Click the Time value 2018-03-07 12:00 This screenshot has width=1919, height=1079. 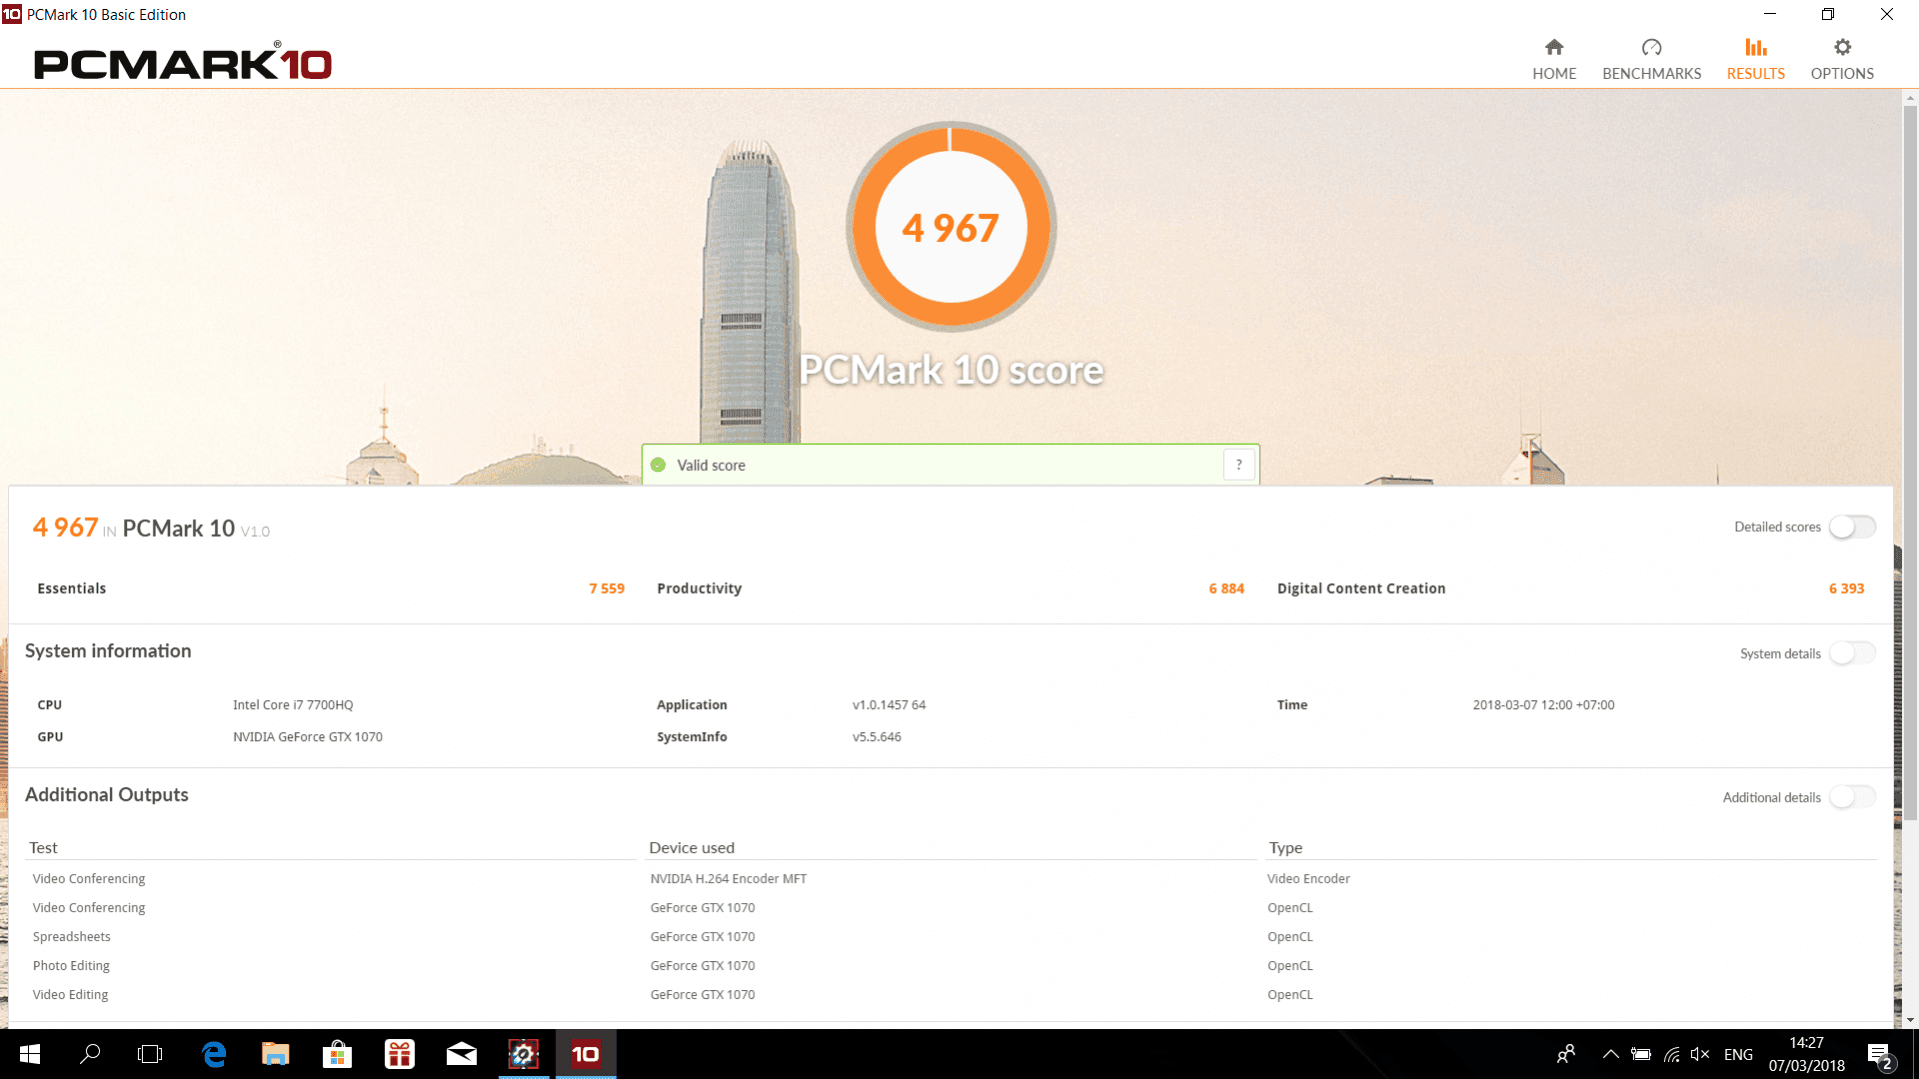click(1543, 705)
